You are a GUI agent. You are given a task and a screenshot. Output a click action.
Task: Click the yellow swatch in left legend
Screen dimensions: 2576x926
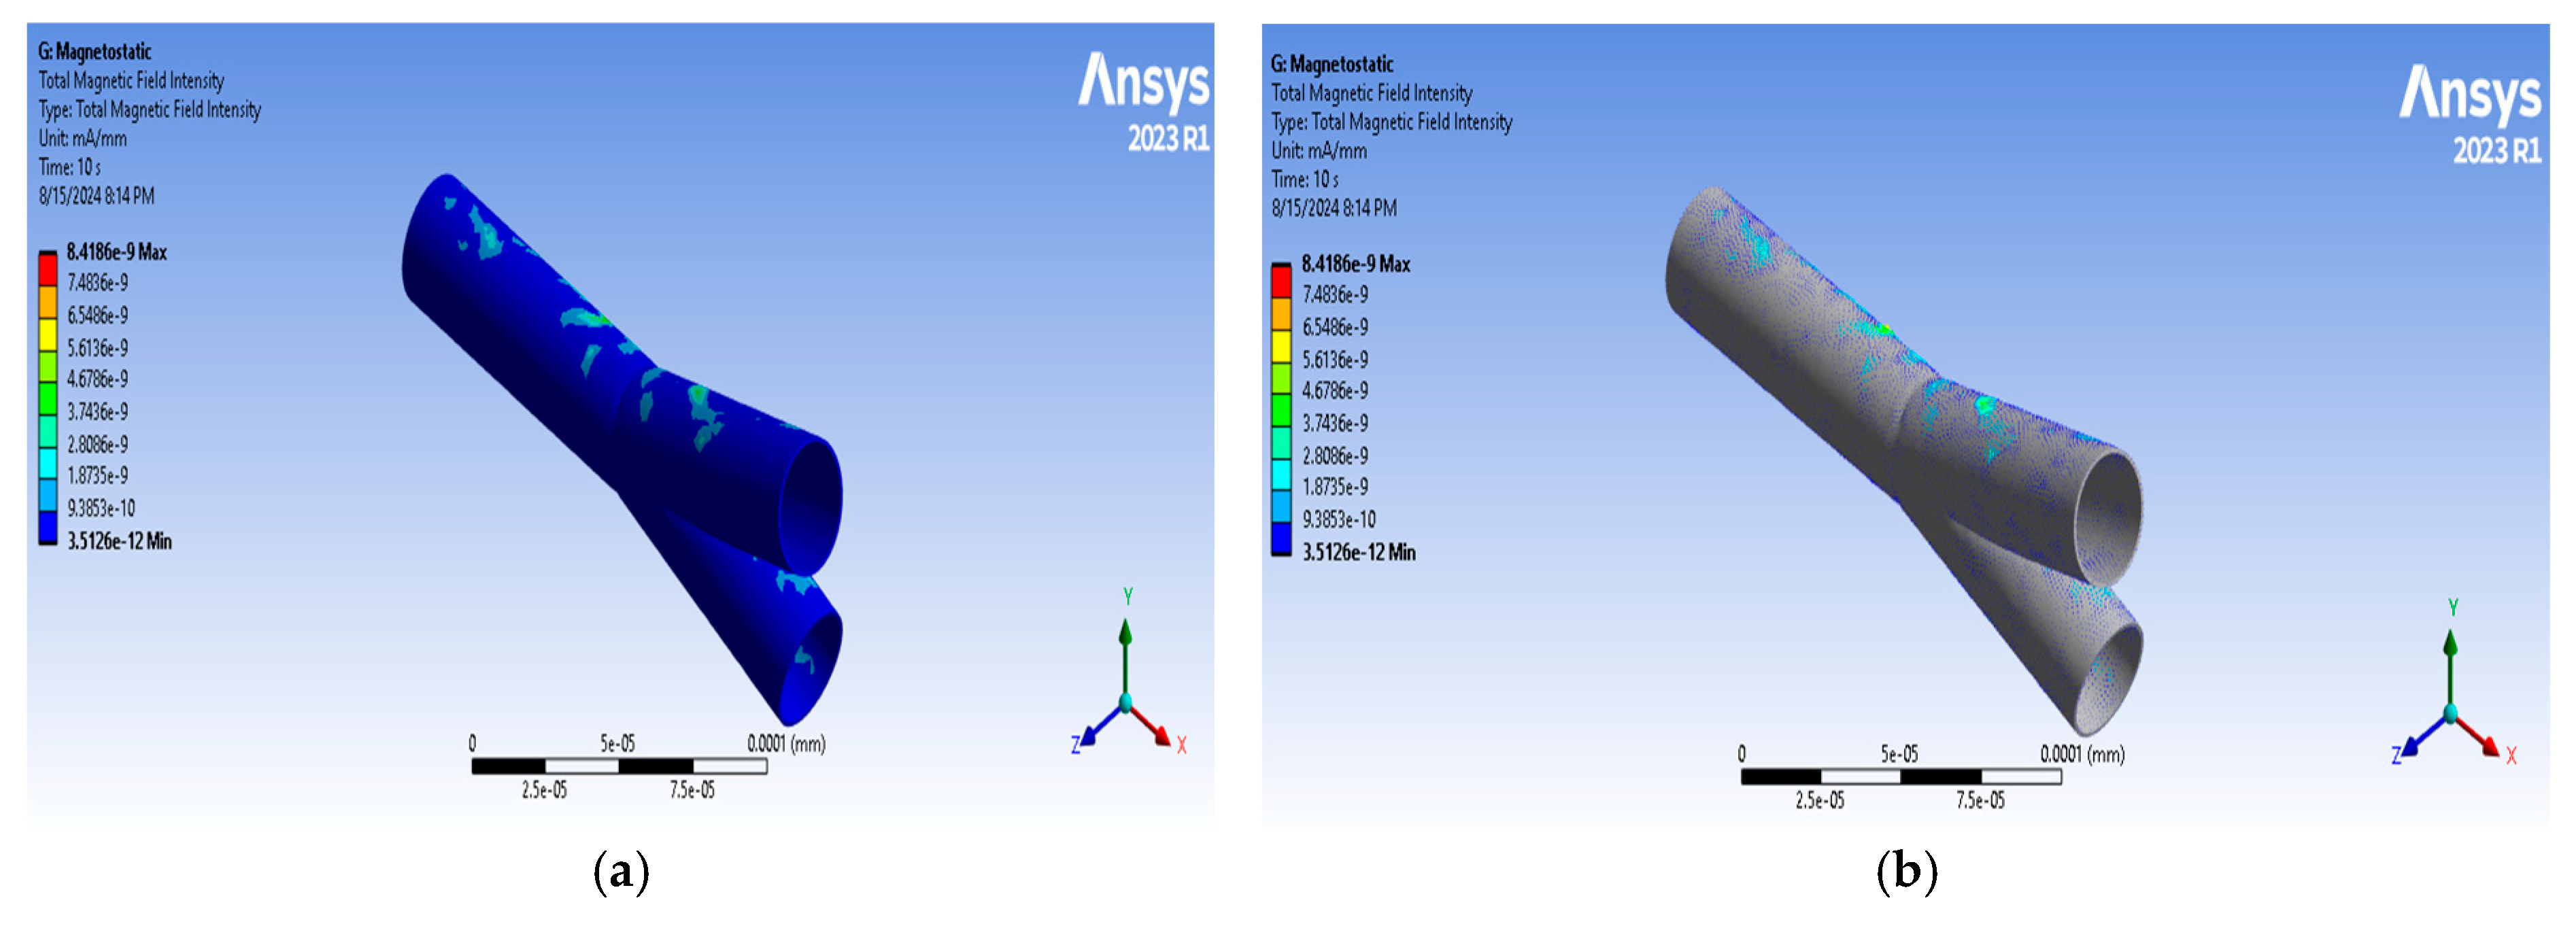point(48,335)
